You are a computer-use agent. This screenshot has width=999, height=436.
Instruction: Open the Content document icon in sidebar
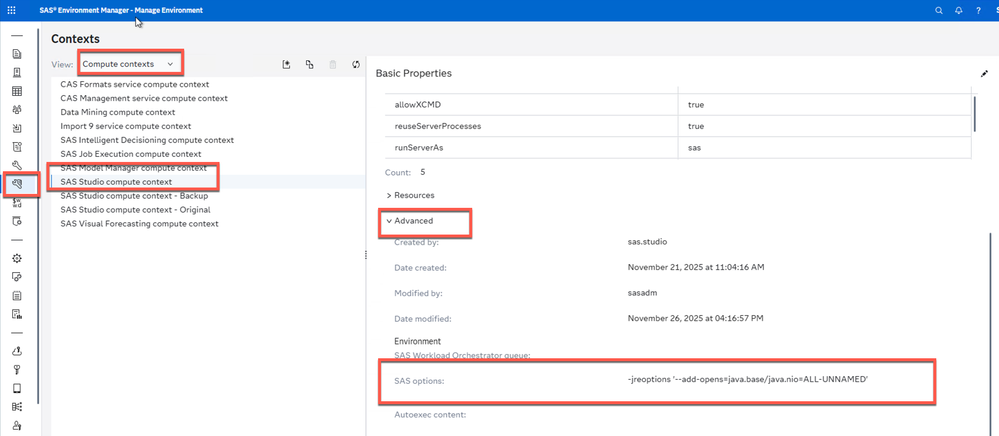click(17, 54)
